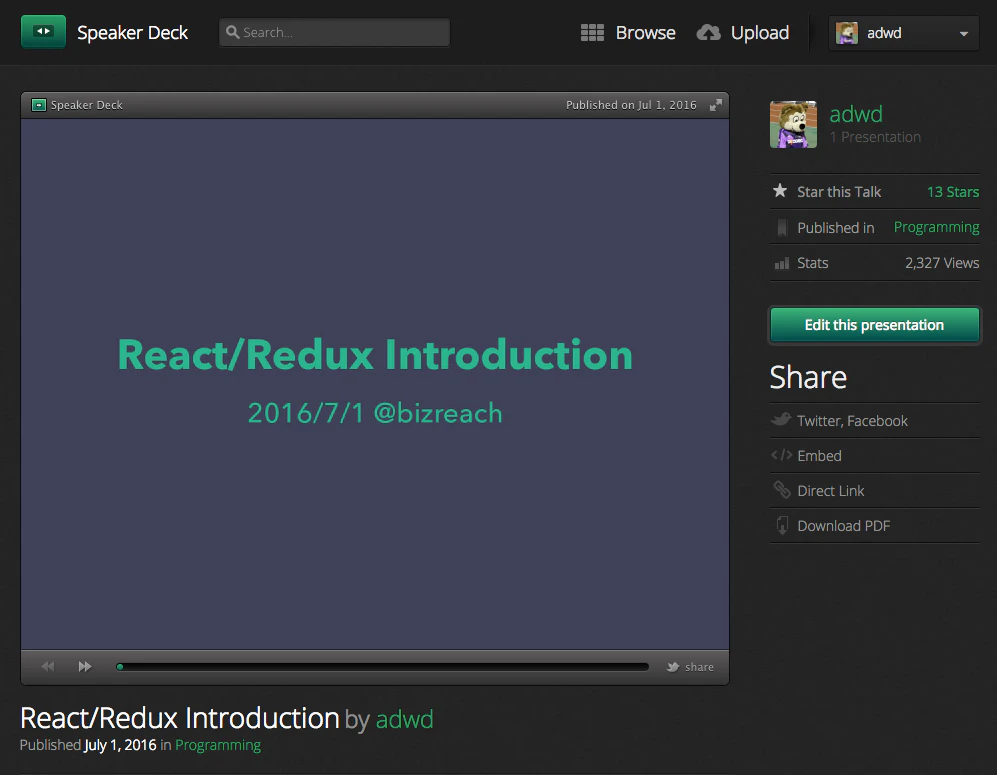
Task: Open the Browse menu item
Action: (x=645, y=33)
